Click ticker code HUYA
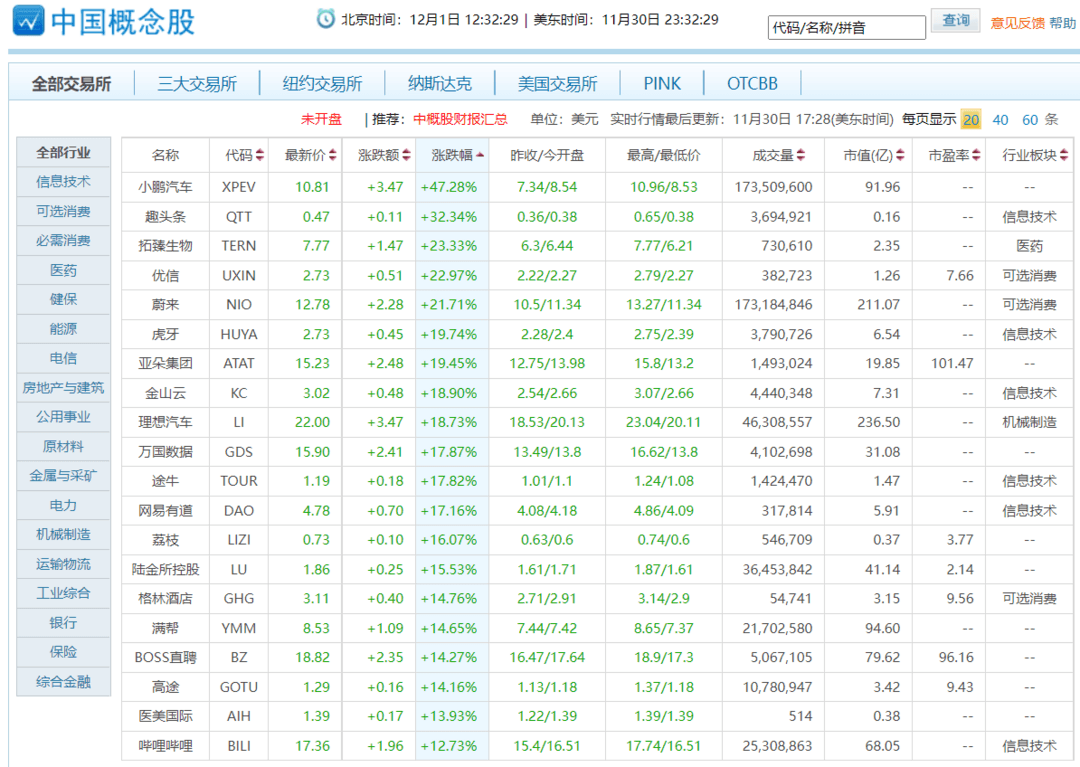Viewport: 1080px width, 767px height. (x=239, y=334)
